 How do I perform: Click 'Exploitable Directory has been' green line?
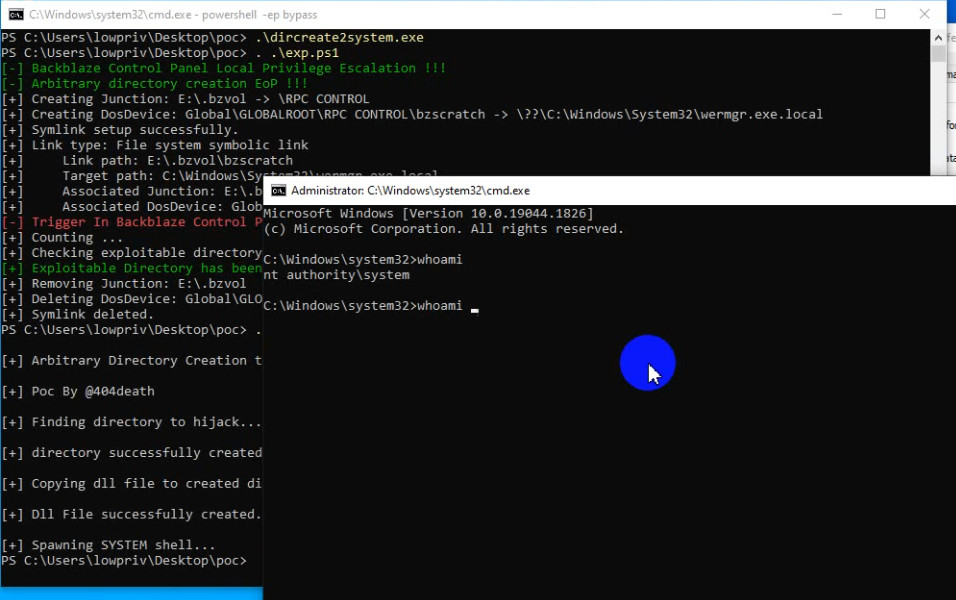pyautogui.click(x=132, y=268)
